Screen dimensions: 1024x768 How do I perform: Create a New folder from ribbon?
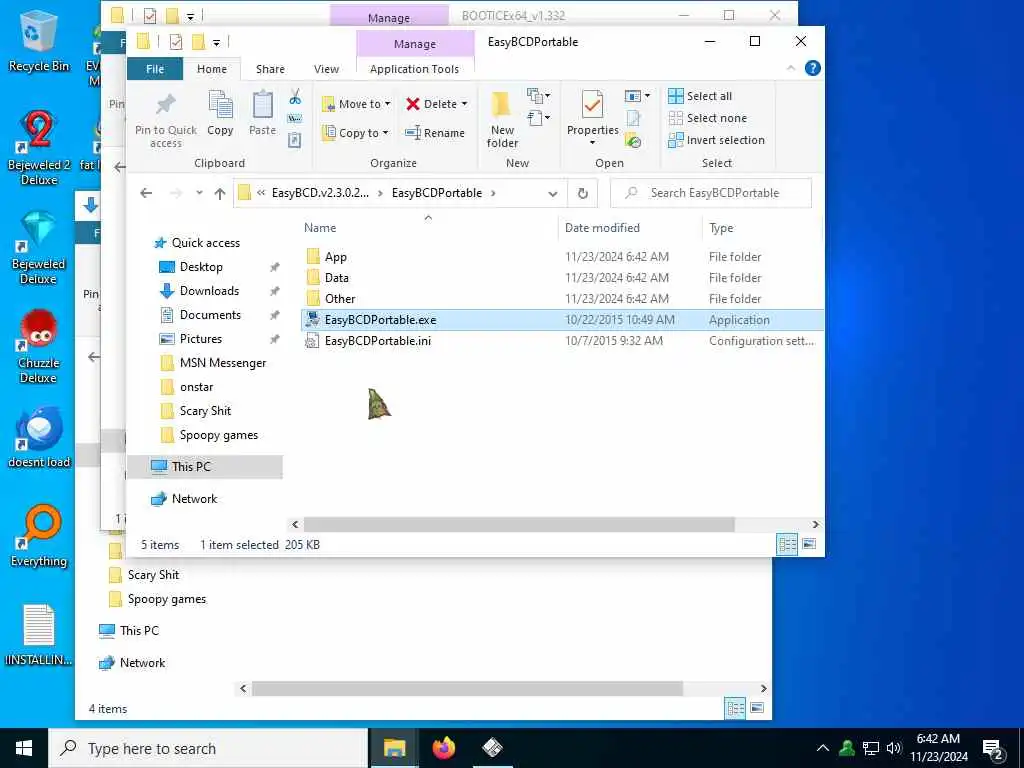[502, 119]
